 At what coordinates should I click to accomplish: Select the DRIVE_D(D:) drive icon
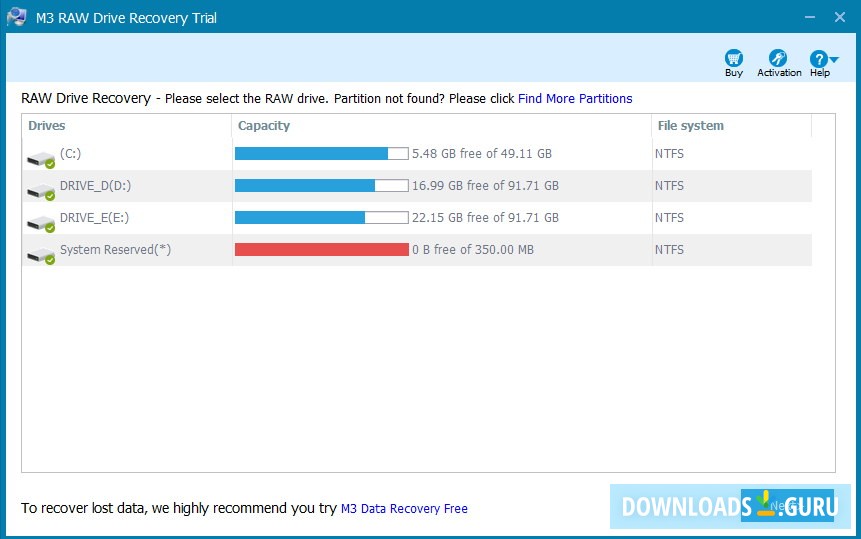(41, 192)
